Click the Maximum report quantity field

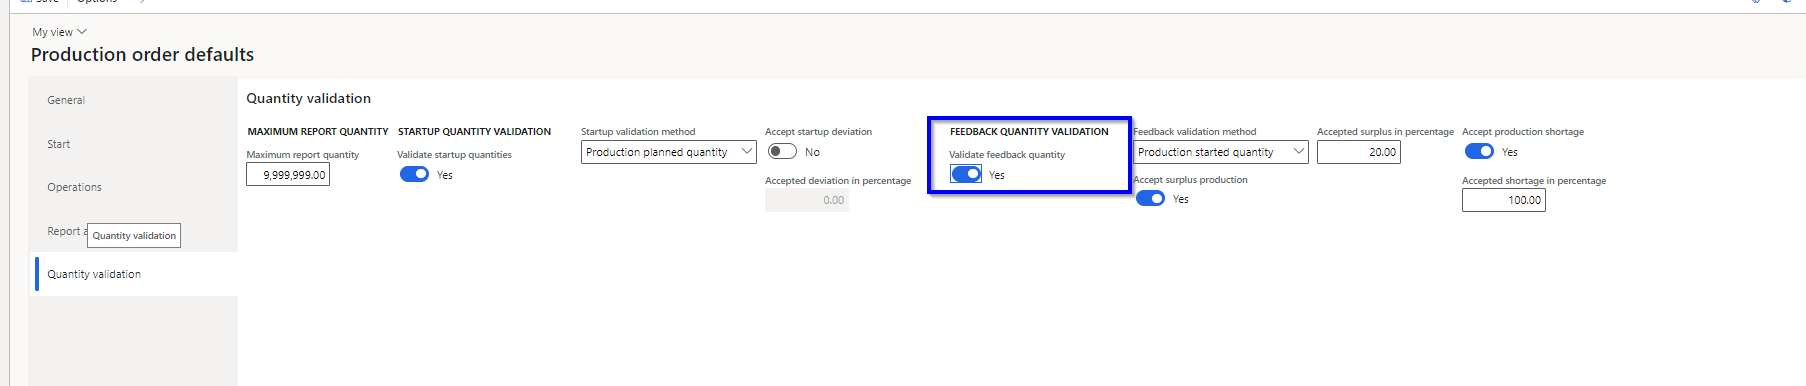tap(288, 175)
